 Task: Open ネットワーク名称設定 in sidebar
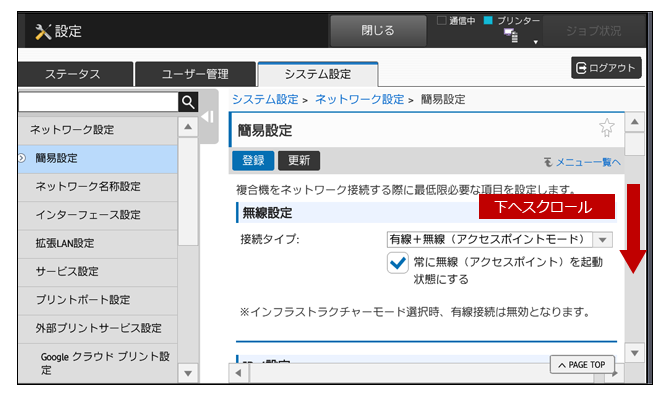click(97, 187)
